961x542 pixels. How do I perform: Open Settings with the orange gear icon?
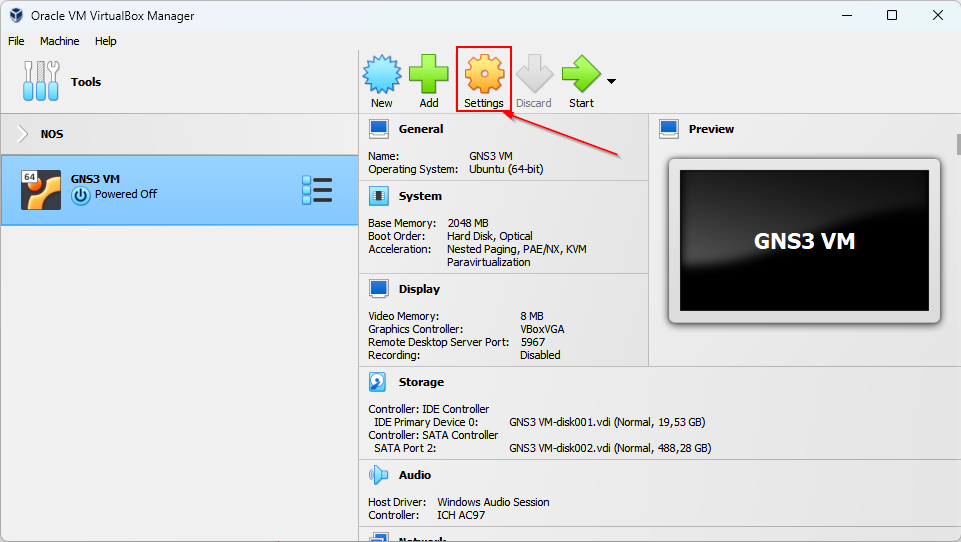[x=484, y=76]
